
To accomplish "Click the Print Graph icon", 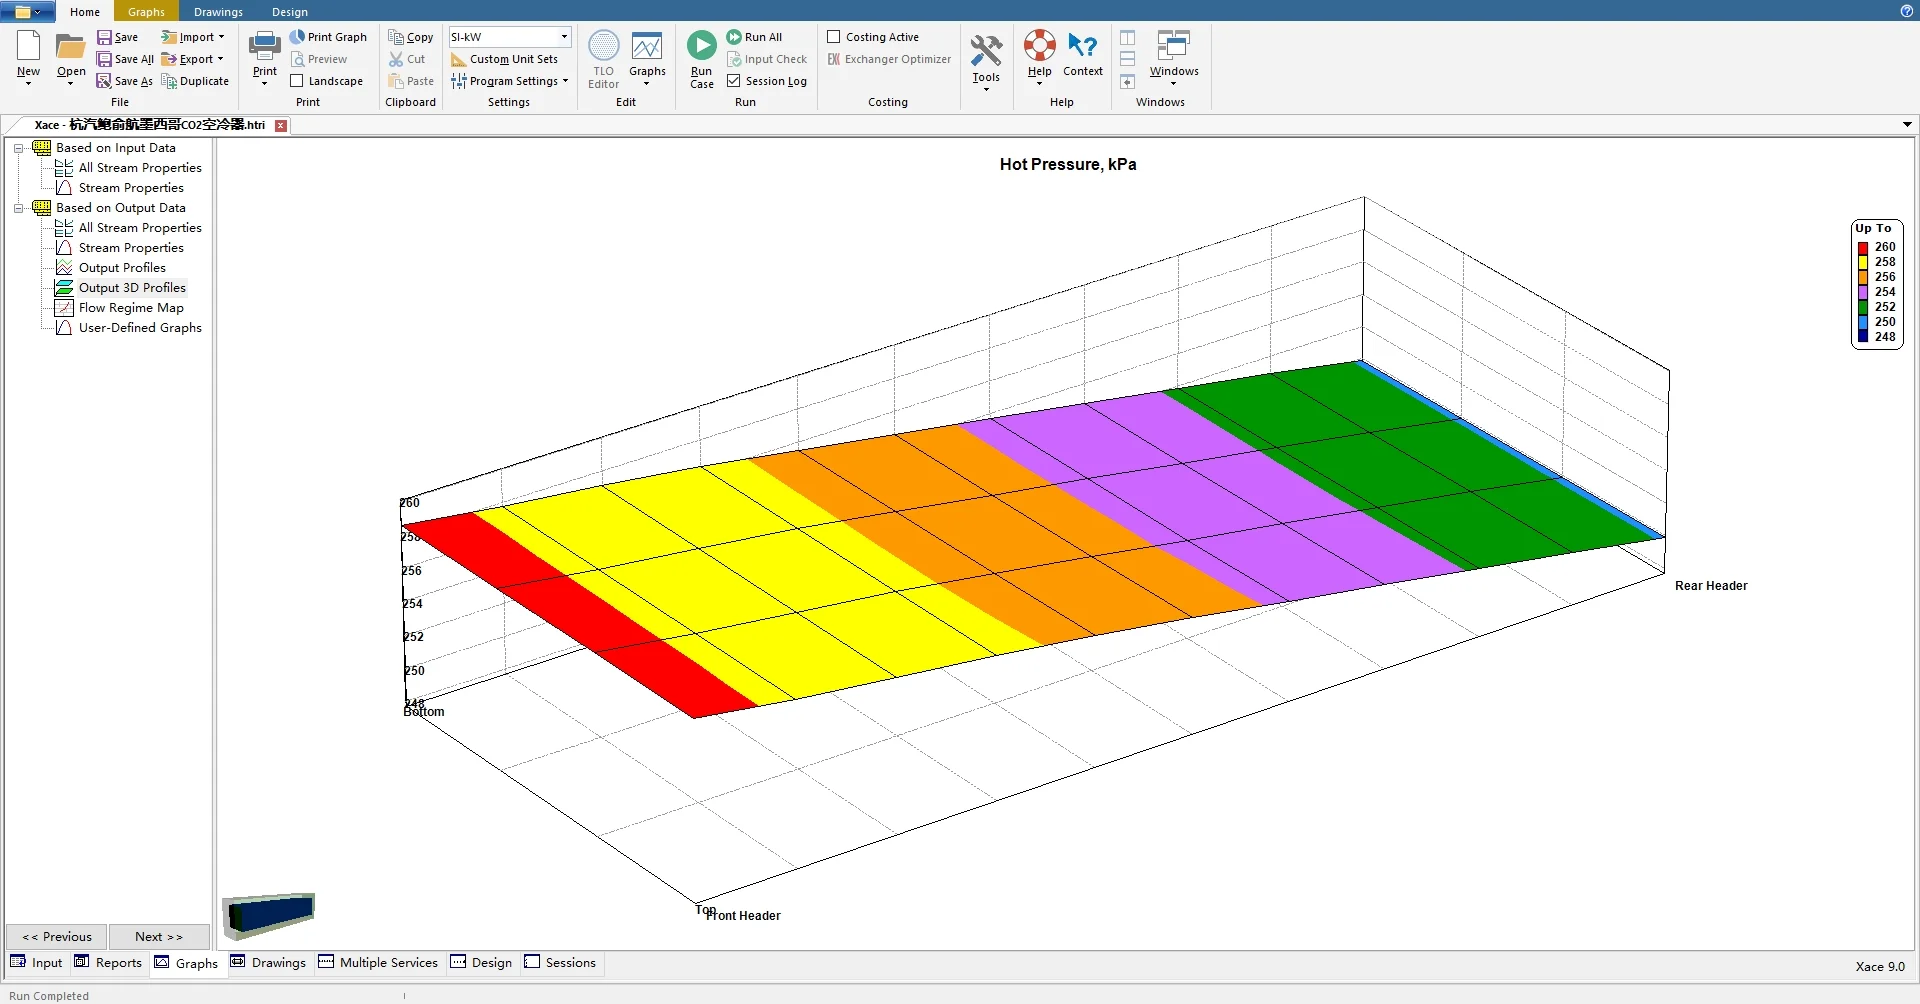I will 297,37.
